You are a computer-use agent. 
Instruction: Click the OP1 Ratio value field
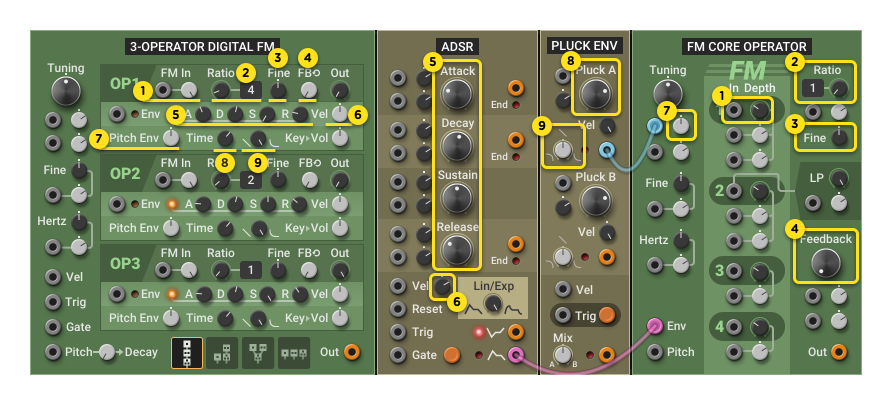(x=250, y=91)
